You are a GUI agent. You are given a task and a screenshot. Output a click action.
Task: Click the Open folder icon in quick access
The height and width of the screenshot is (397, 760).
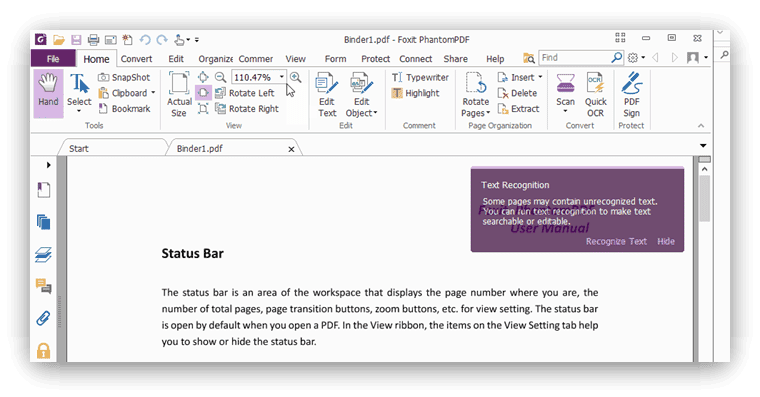(x=59, y=40)
